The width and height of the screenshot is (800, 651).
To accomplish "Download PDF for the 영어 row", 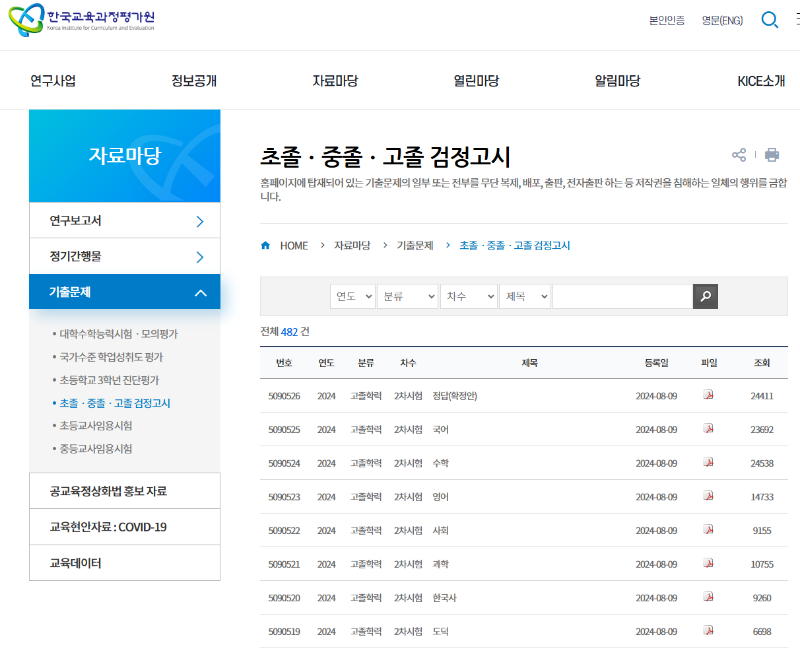I will click(x=708, y=496).
